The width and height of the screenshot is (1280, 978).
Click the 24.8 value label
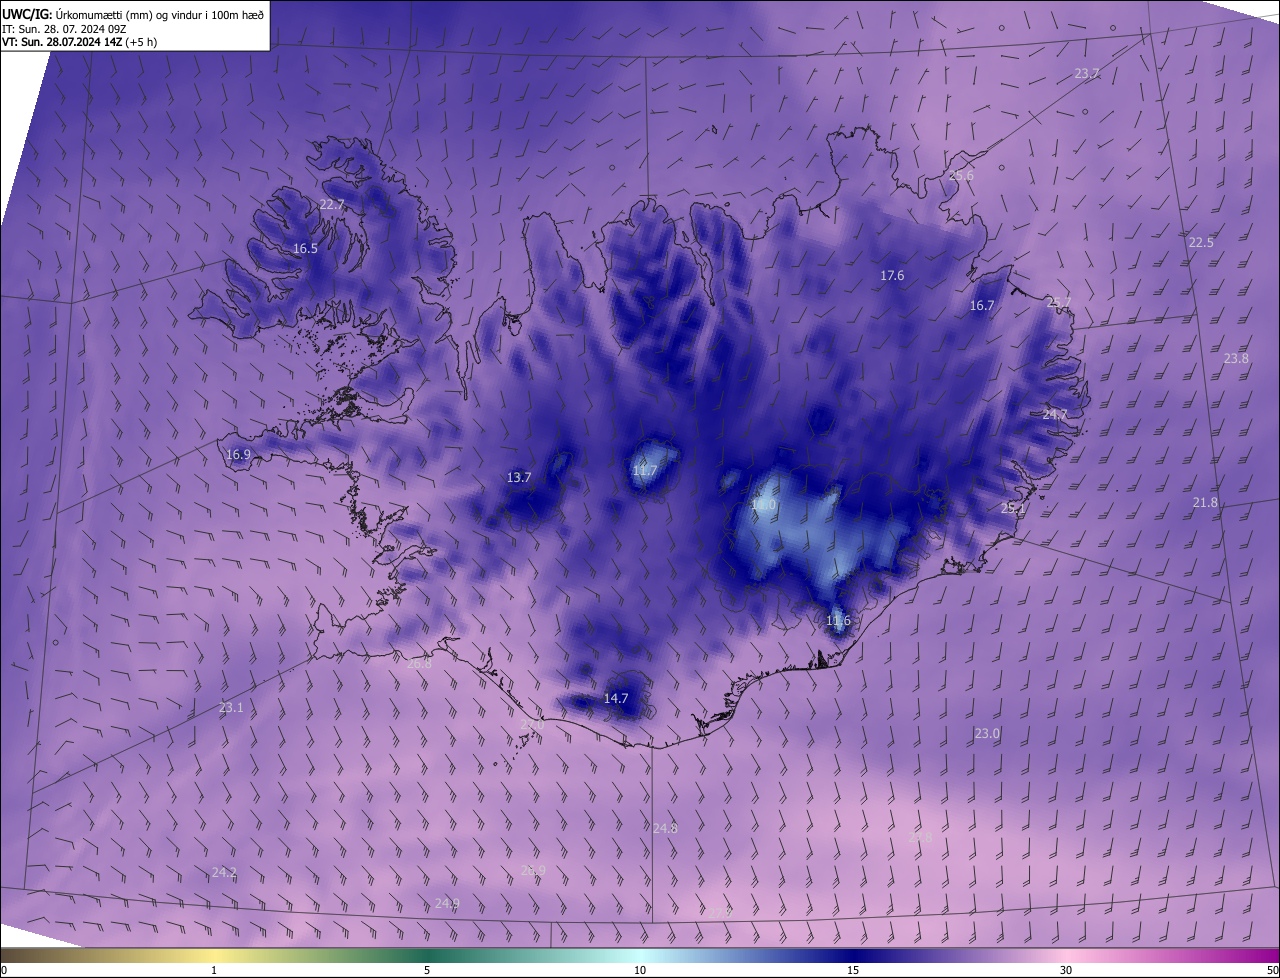point(665,828)
